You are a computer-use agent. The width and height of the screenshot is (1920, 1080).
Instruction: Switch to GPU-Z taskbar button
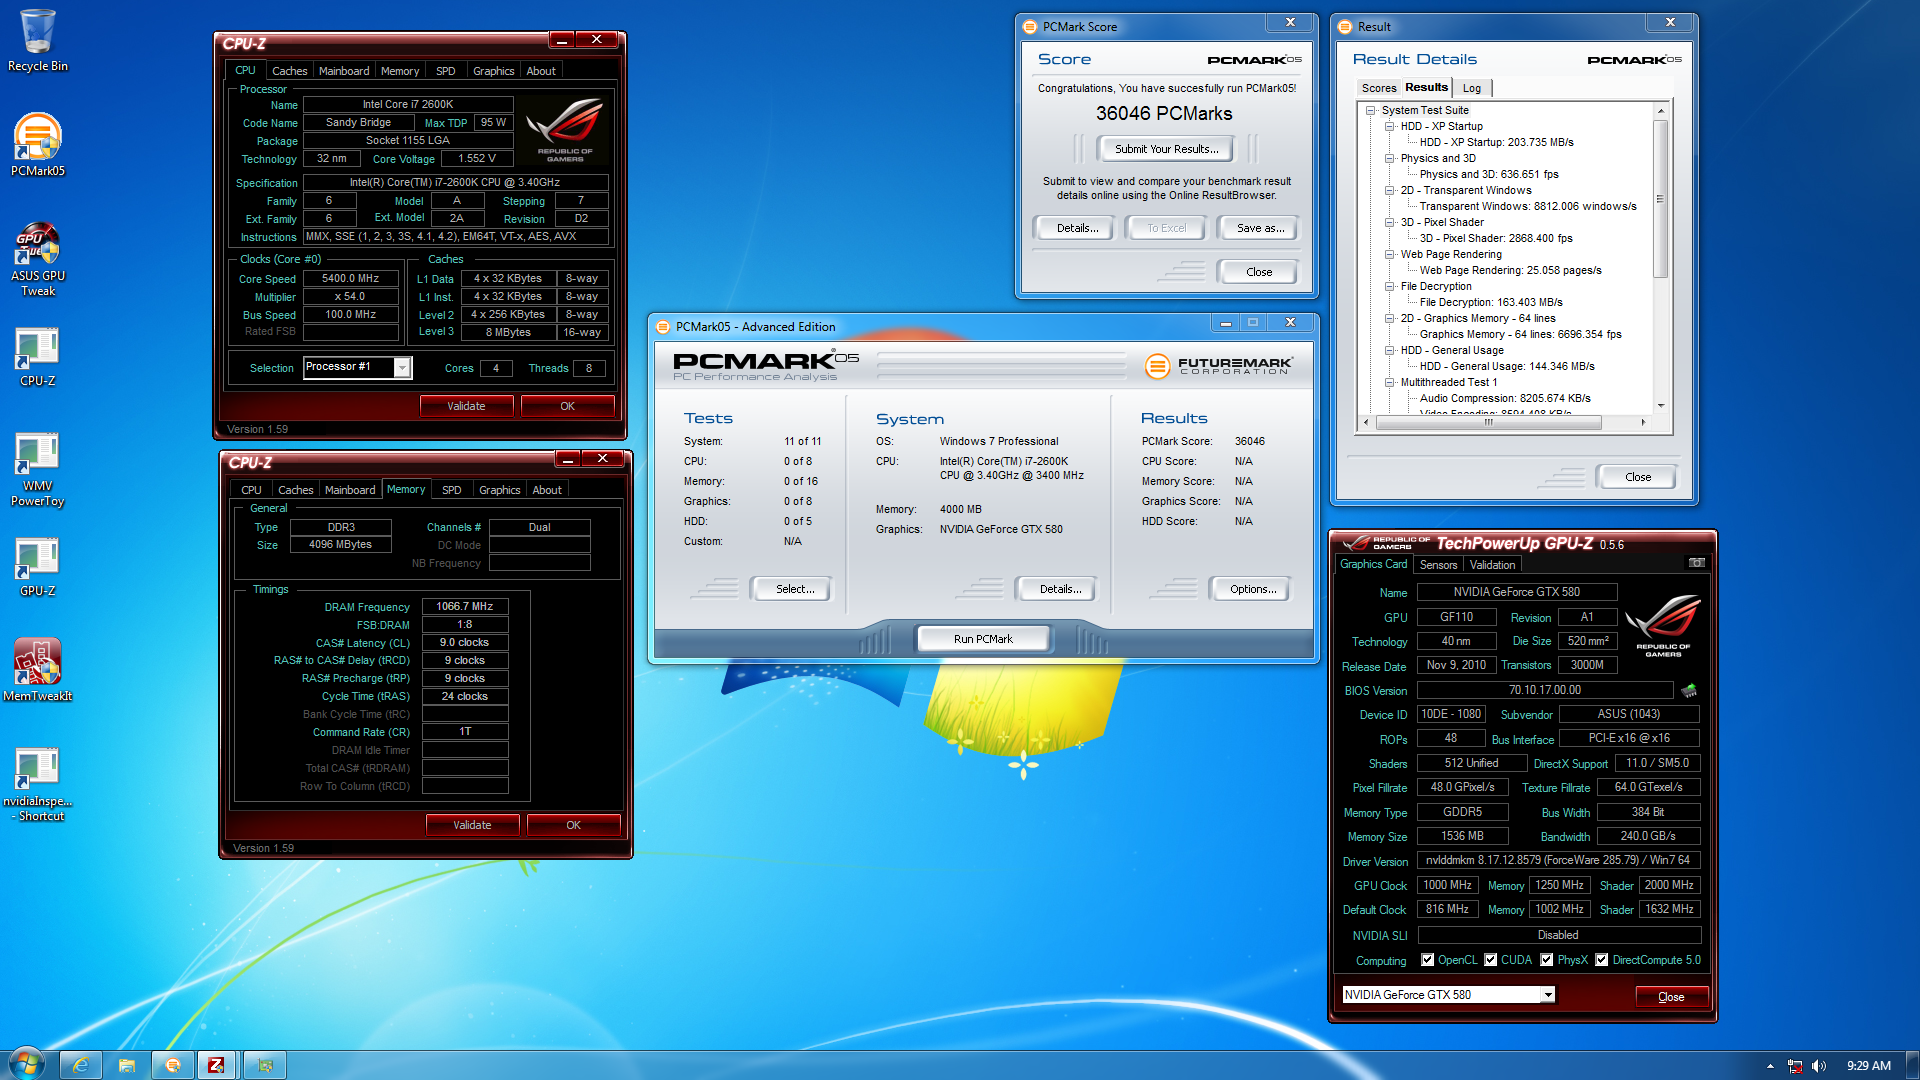(265, 1065)
